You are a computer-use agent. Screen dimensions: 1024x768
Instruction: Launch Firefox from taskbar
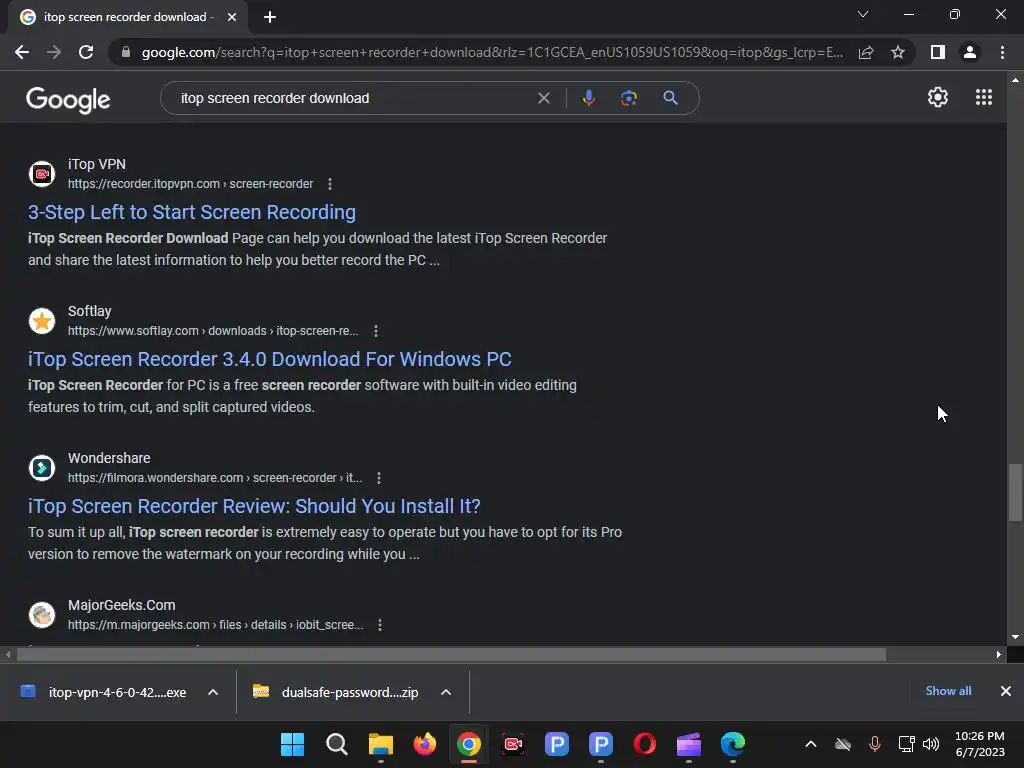pos(424,744)
